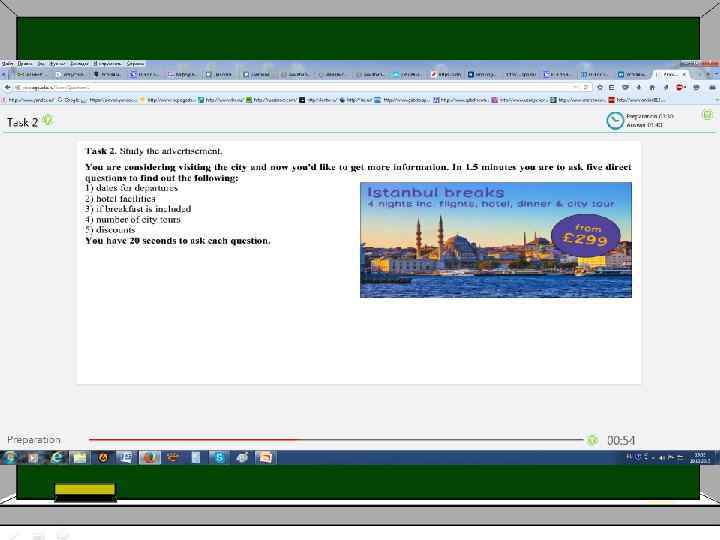Viewport: 720px width, 540px height.
Task: Click the clock timer icon
Action: [615, 121]
